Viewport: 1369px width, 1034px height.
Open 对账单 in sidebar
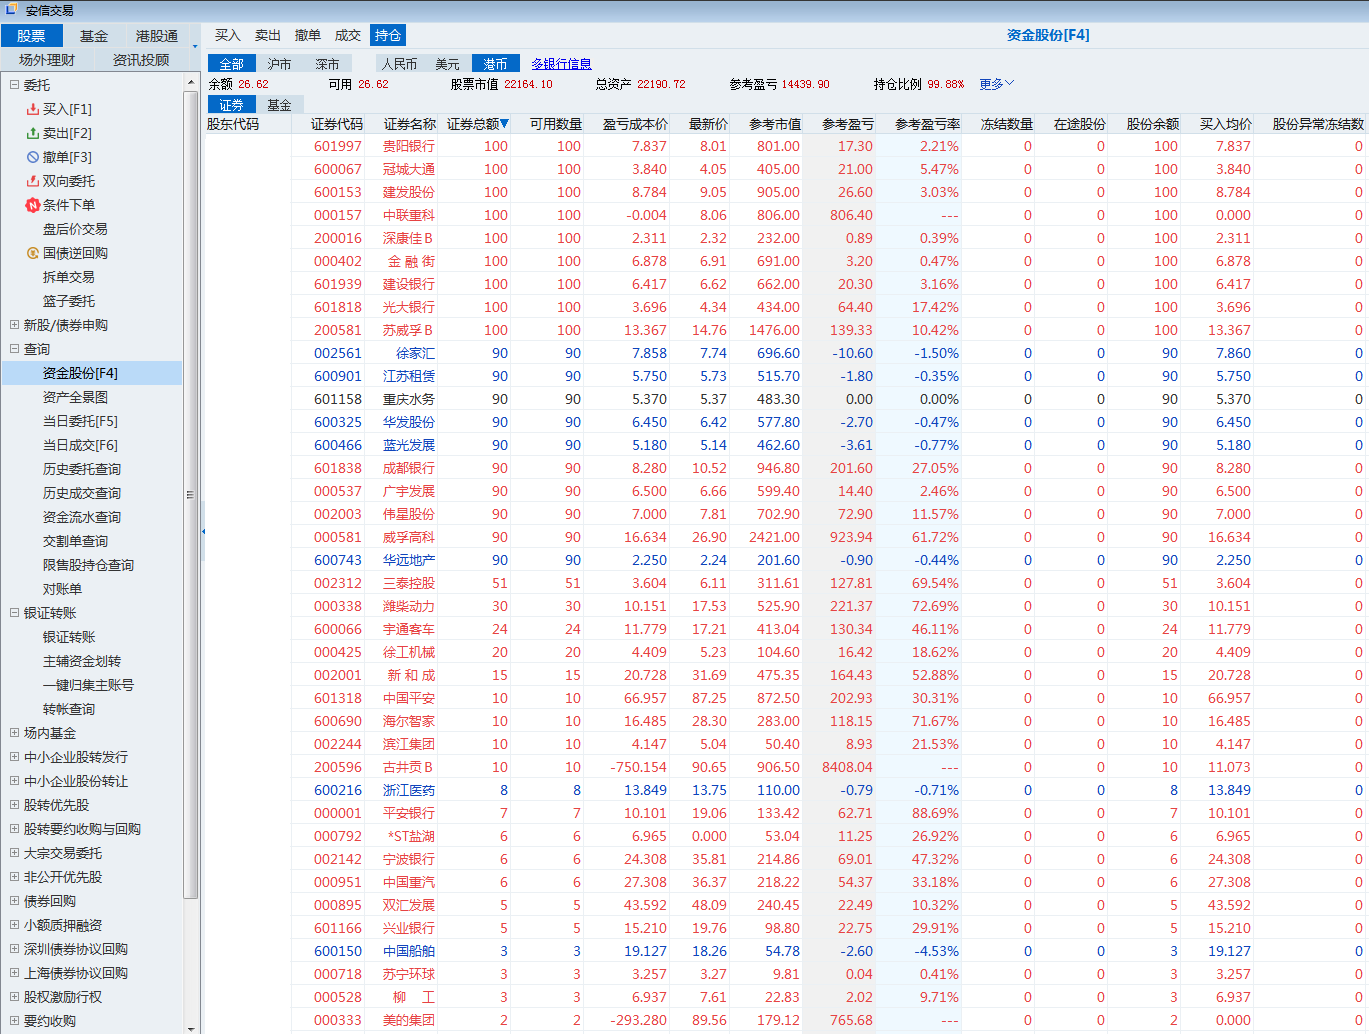point(62,589)
